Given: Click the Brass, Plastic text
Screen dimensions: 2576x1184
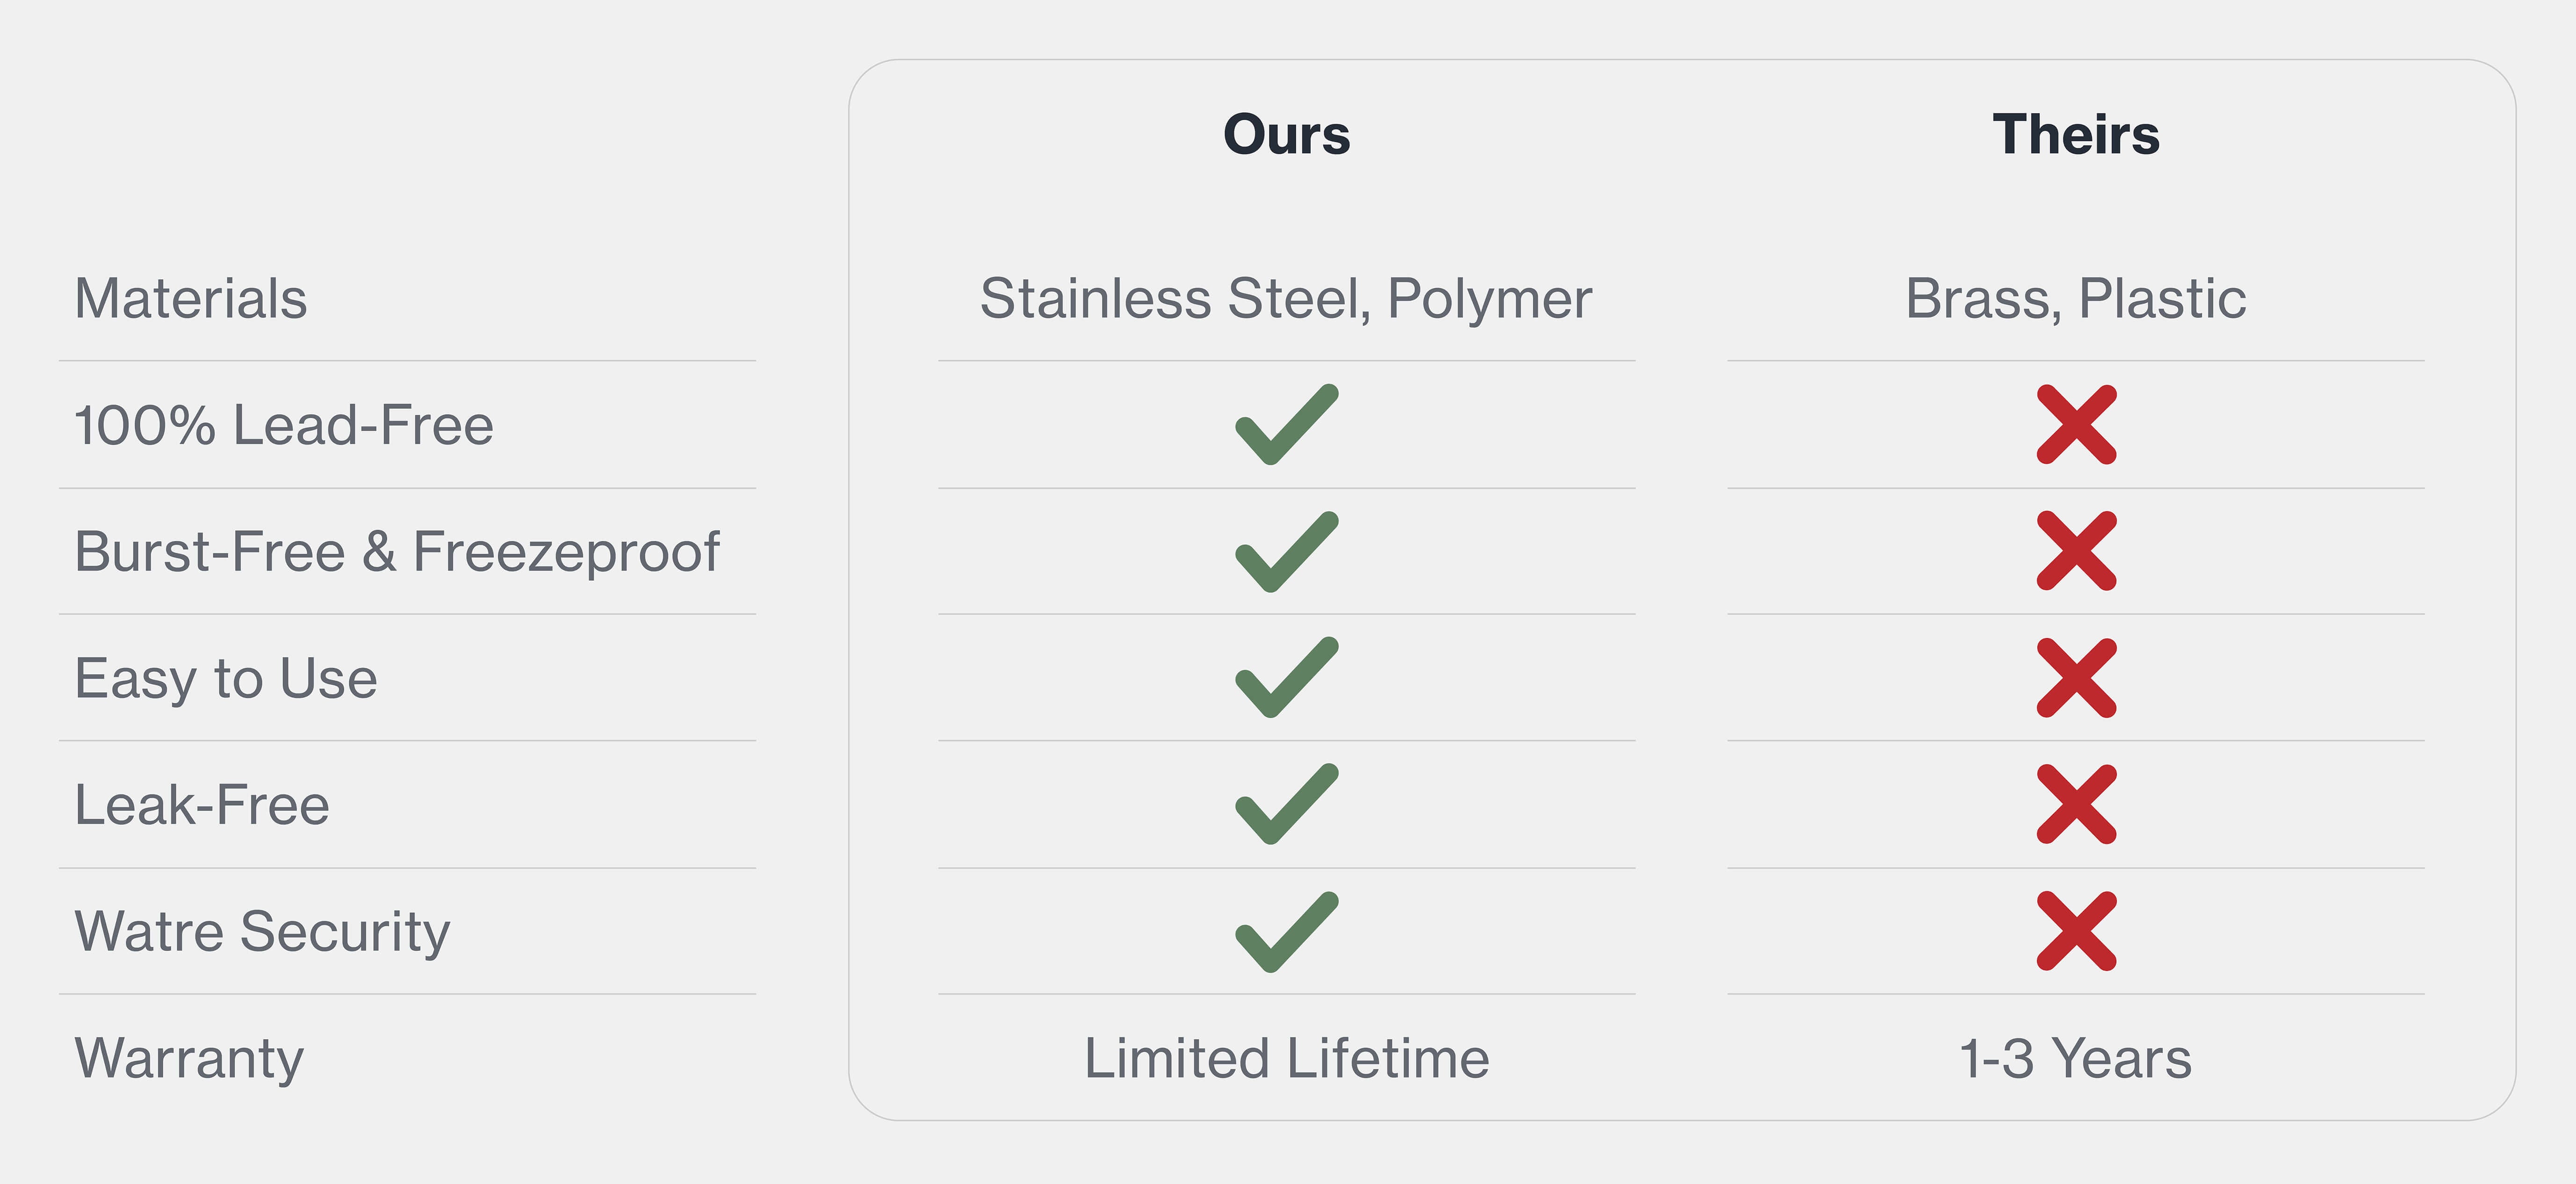Looking at the screenshot, I should tap(2076, 299).
